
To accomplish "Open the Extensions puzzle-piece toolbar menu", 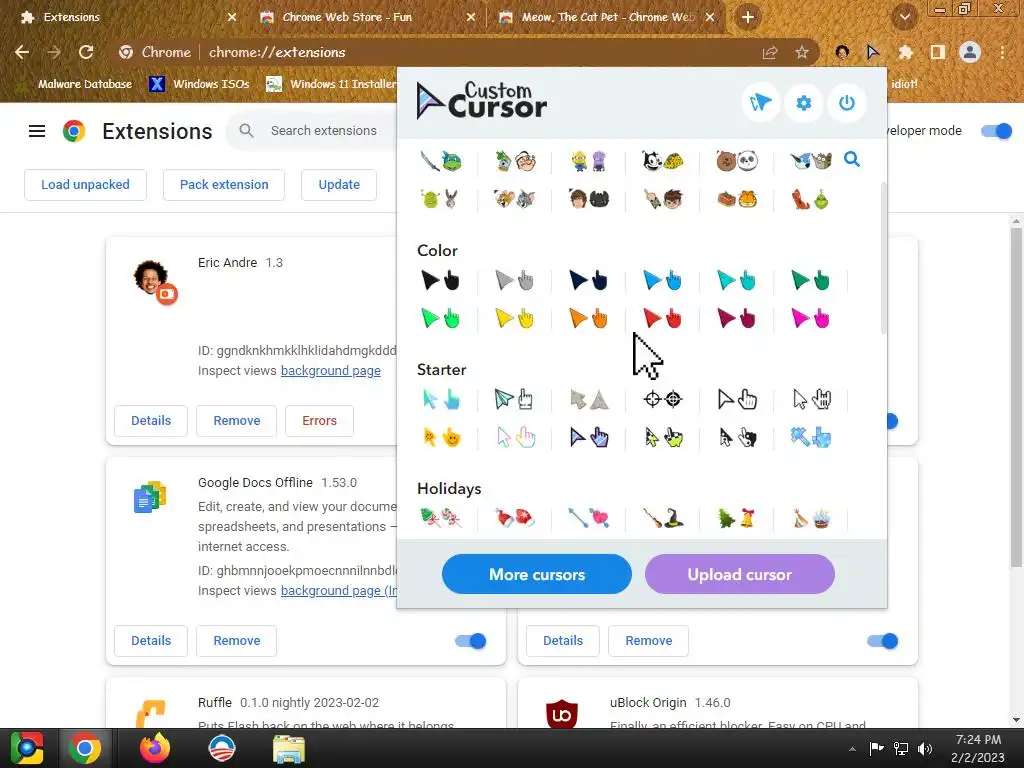I will (905, 52).
